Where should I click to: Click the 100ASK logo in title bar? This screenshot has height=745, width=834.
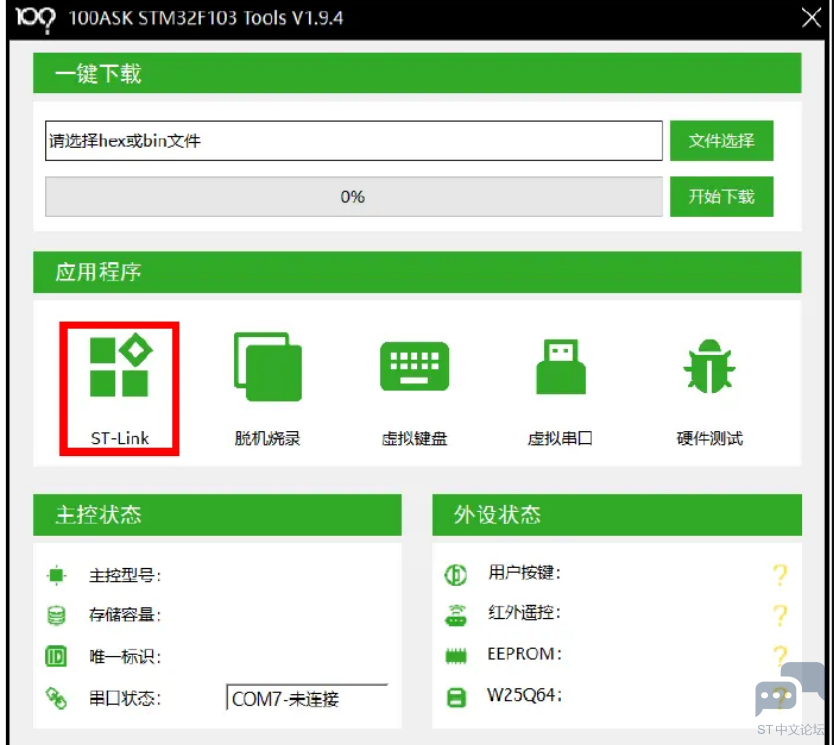coord(35,19)
